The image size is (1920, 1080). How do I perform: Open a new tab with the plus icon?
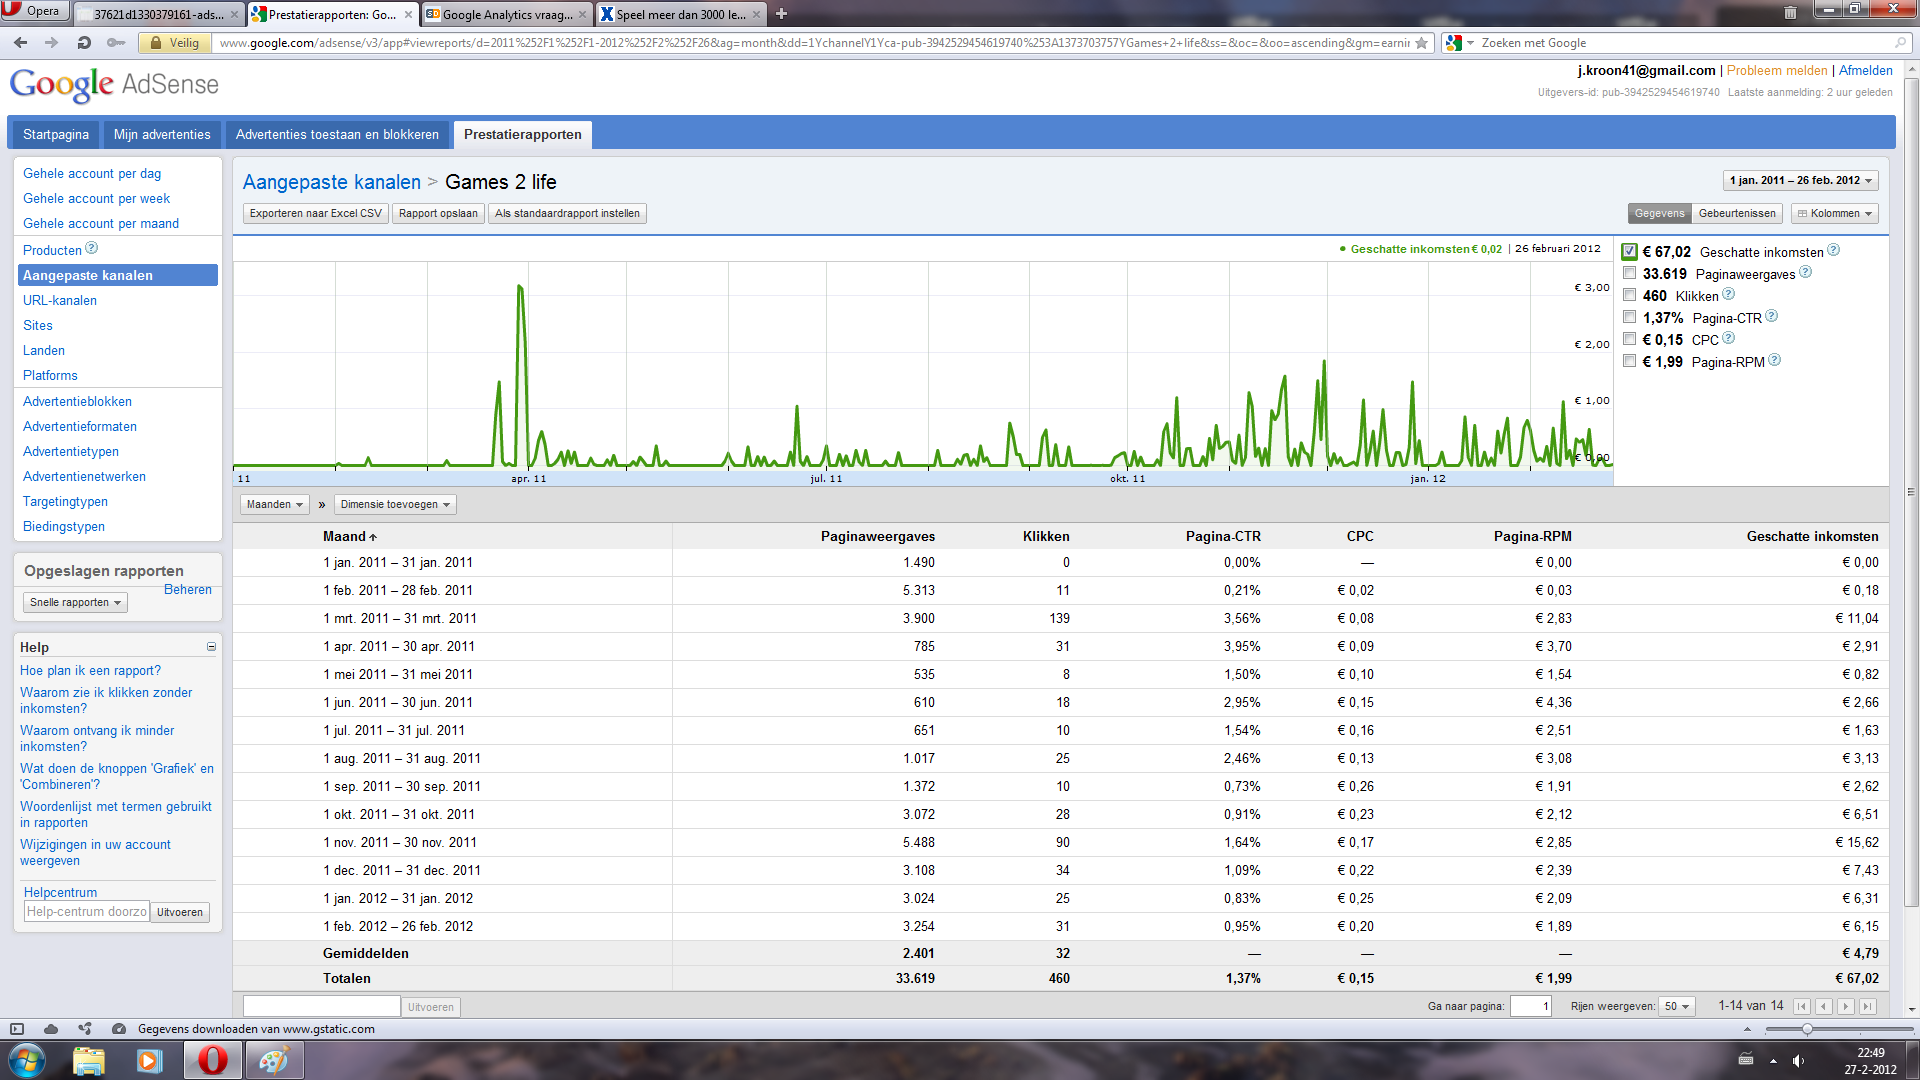click(781, 14)
